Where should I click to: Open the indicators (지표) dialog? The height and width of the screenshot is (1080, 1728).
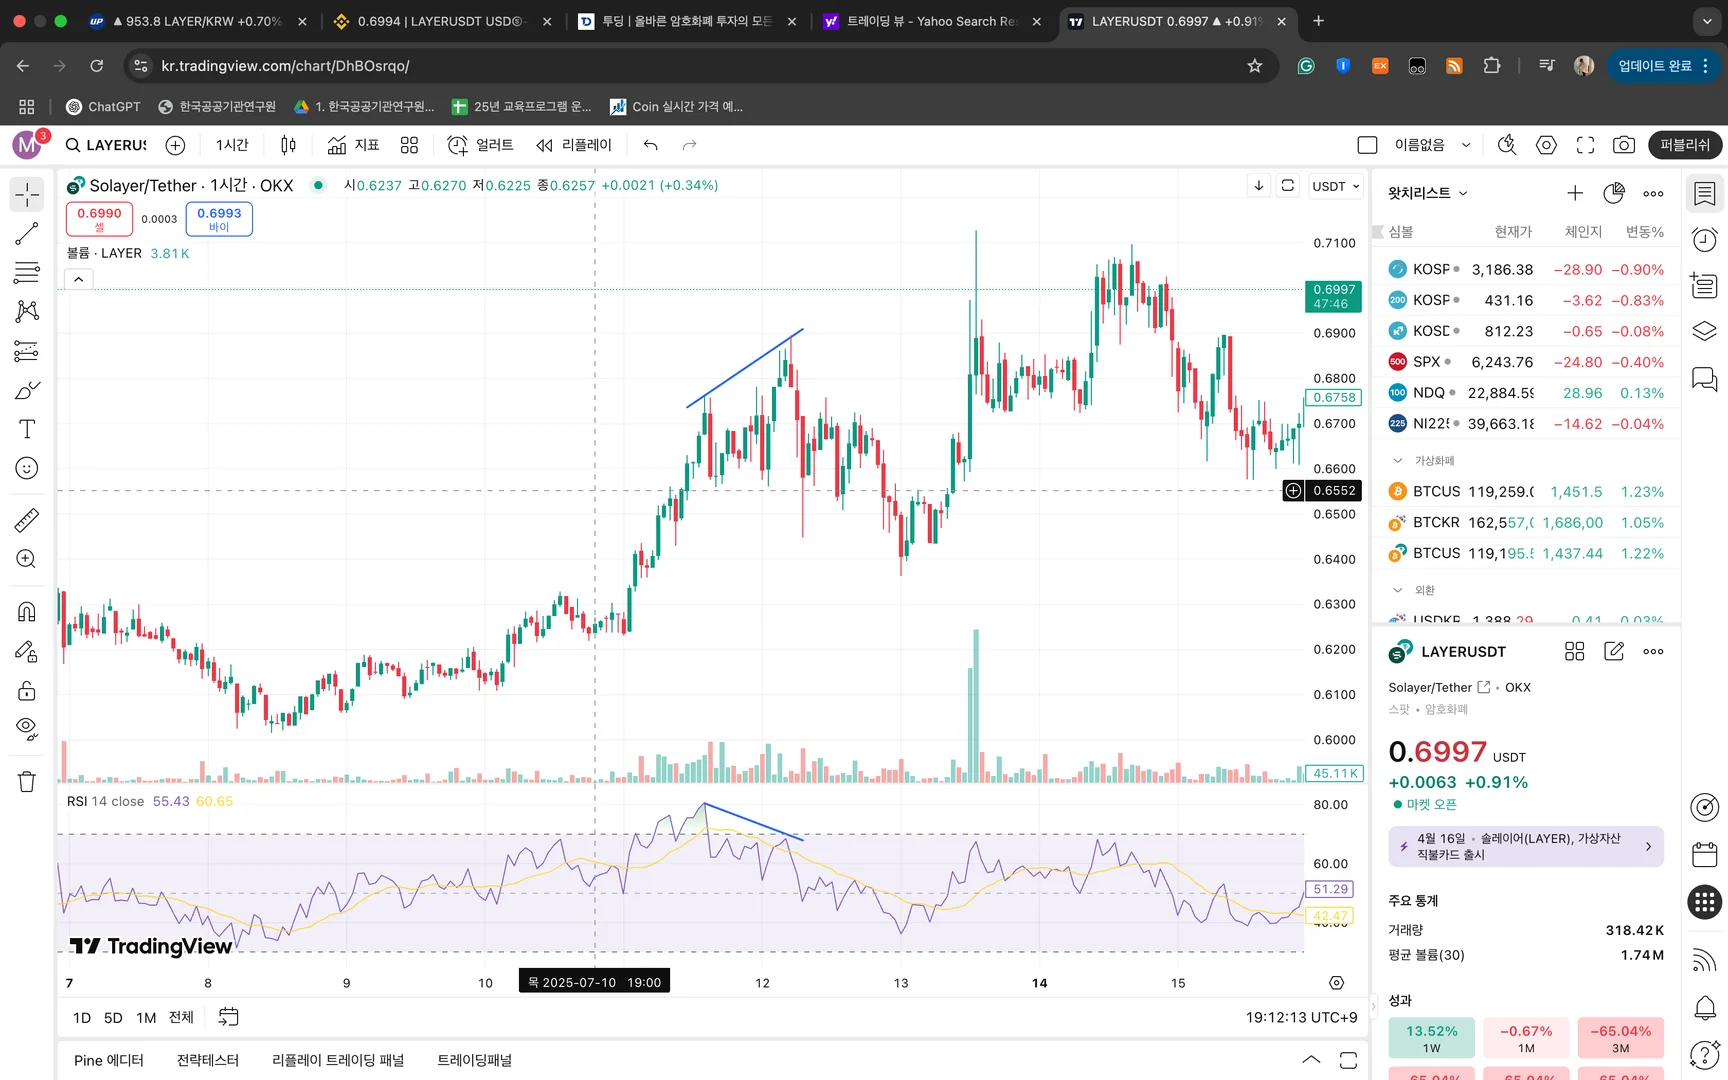pyautogui.click(x=353, y=145)
